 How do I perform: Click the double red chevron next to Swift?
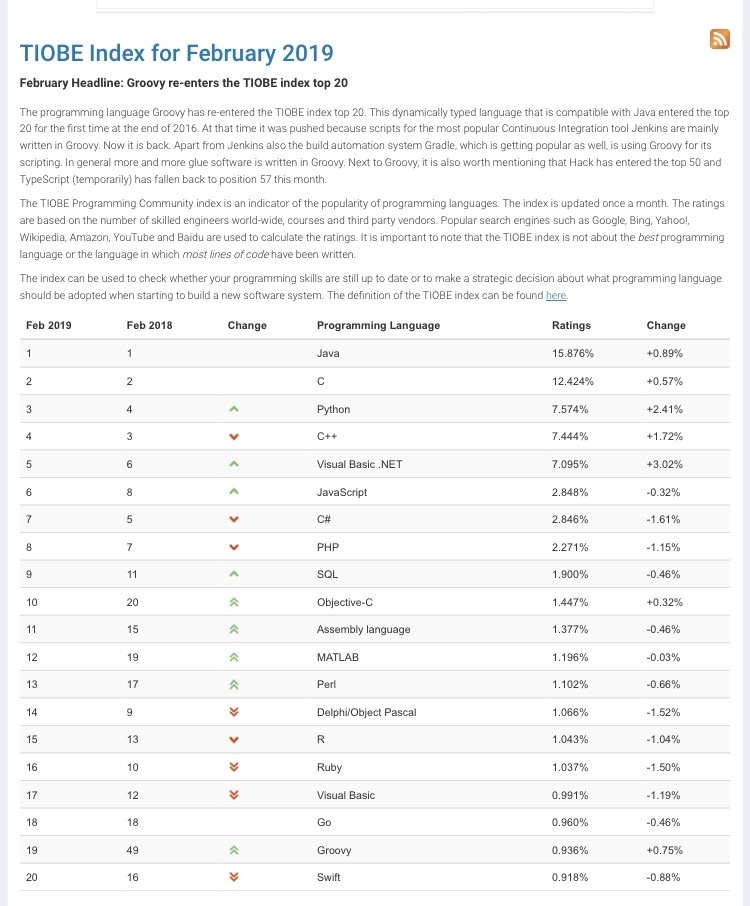233,877
